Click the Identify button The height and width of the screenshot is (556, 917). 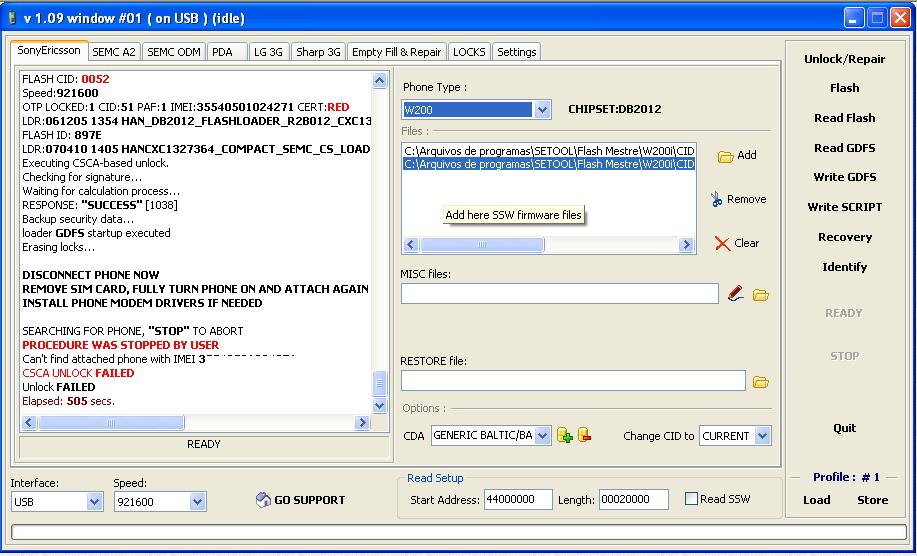[844, 267]
